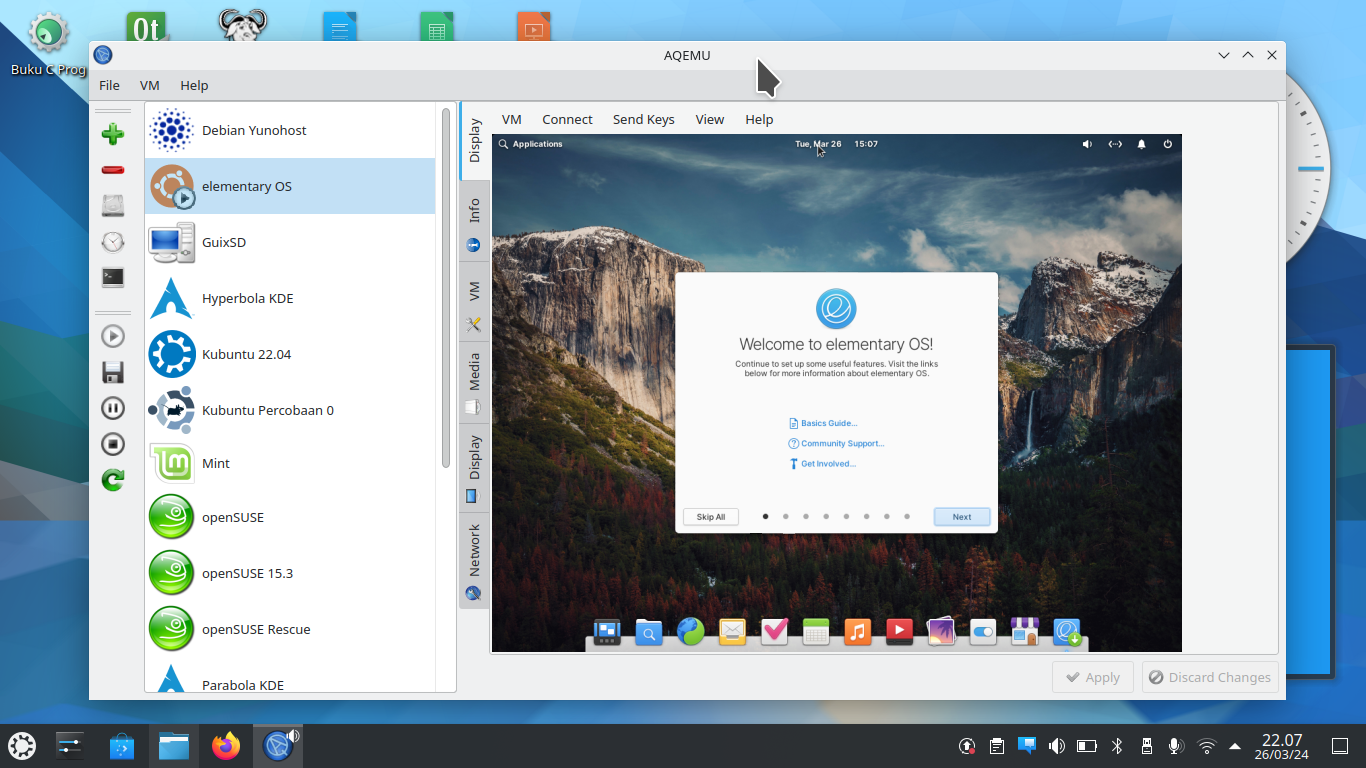Switch to the VM vertical tab

[x=474, y=303]
